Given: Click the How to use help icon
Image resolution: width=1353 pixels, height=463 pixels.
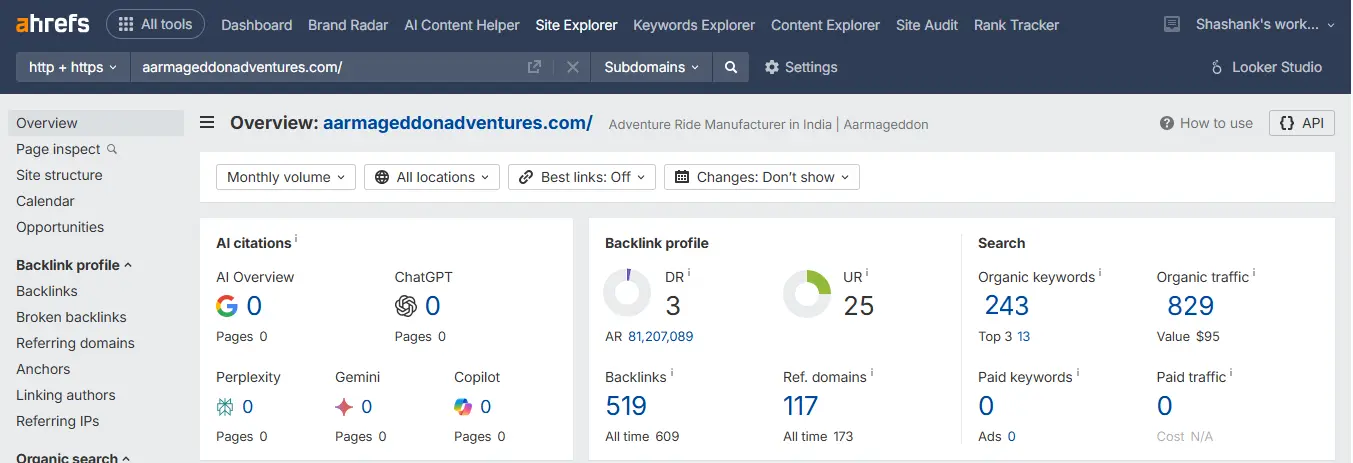Looking at the screenshot, I should [1166, 123].
